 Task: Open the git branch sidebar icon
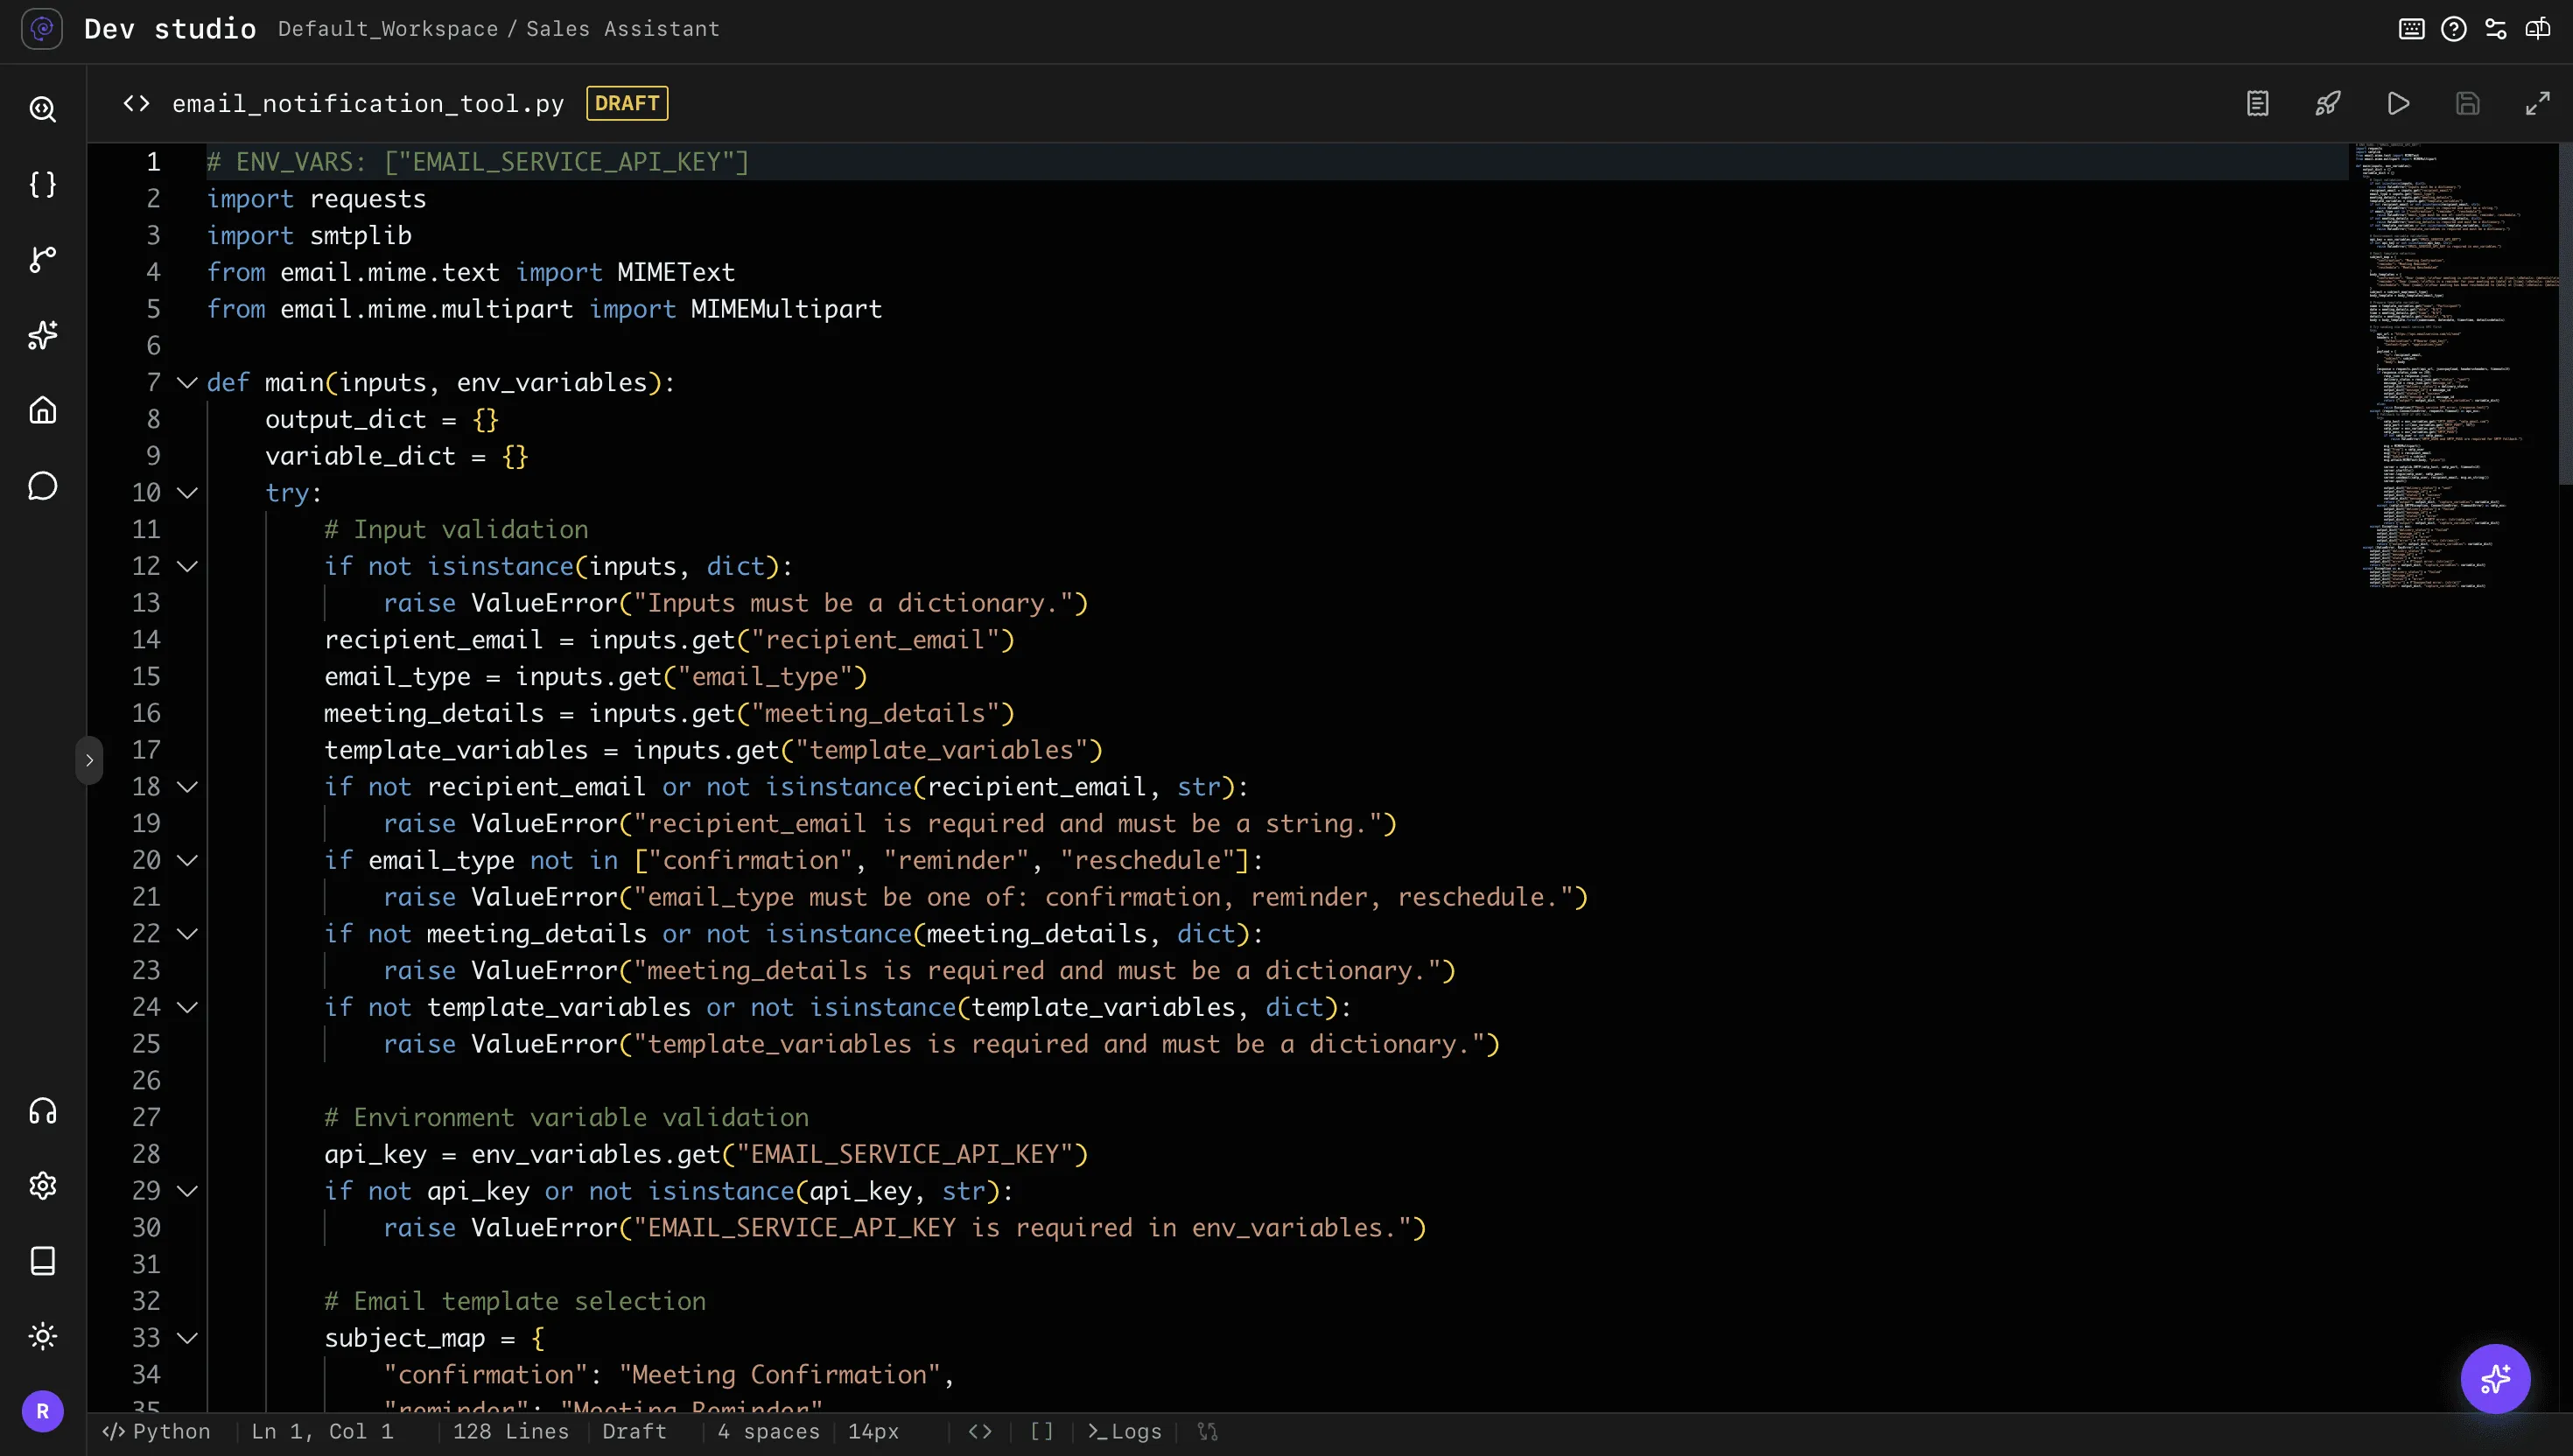pos(42,260)
